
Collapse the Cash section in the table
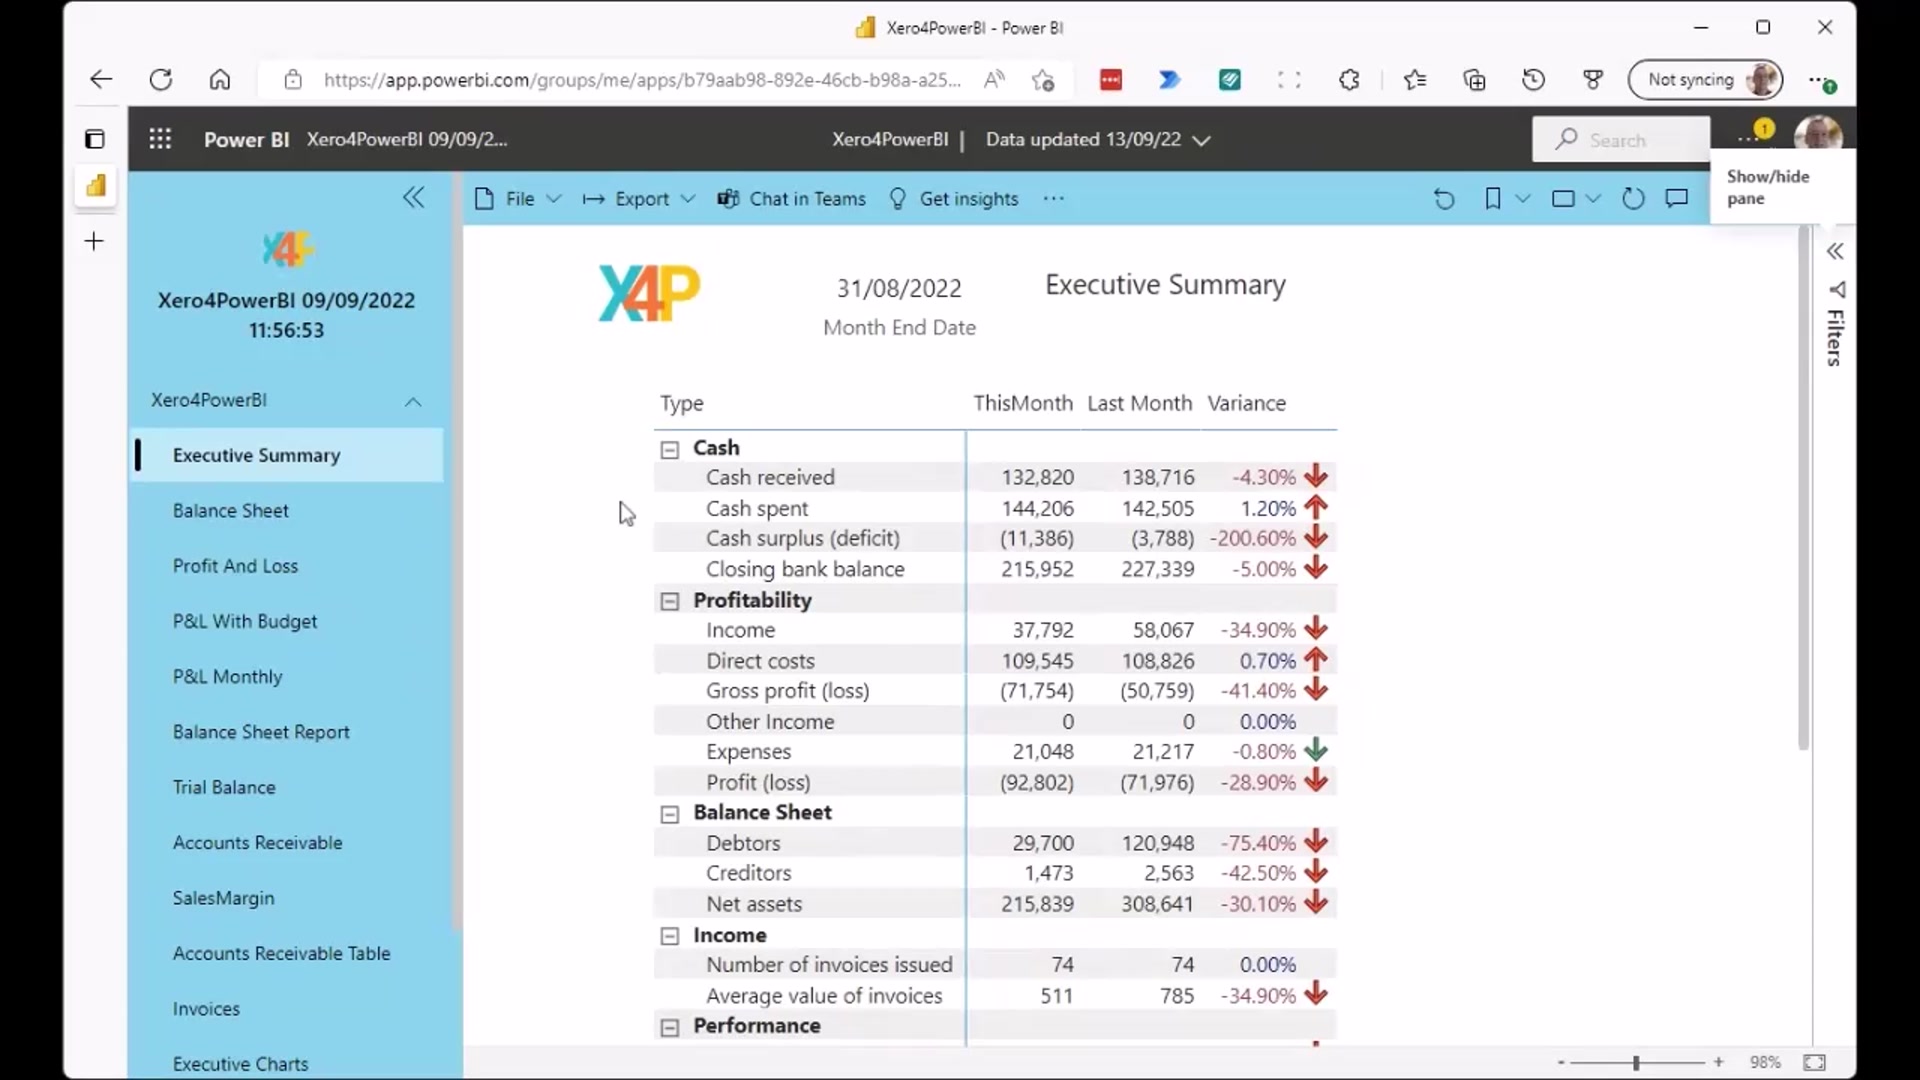[669, 449]
